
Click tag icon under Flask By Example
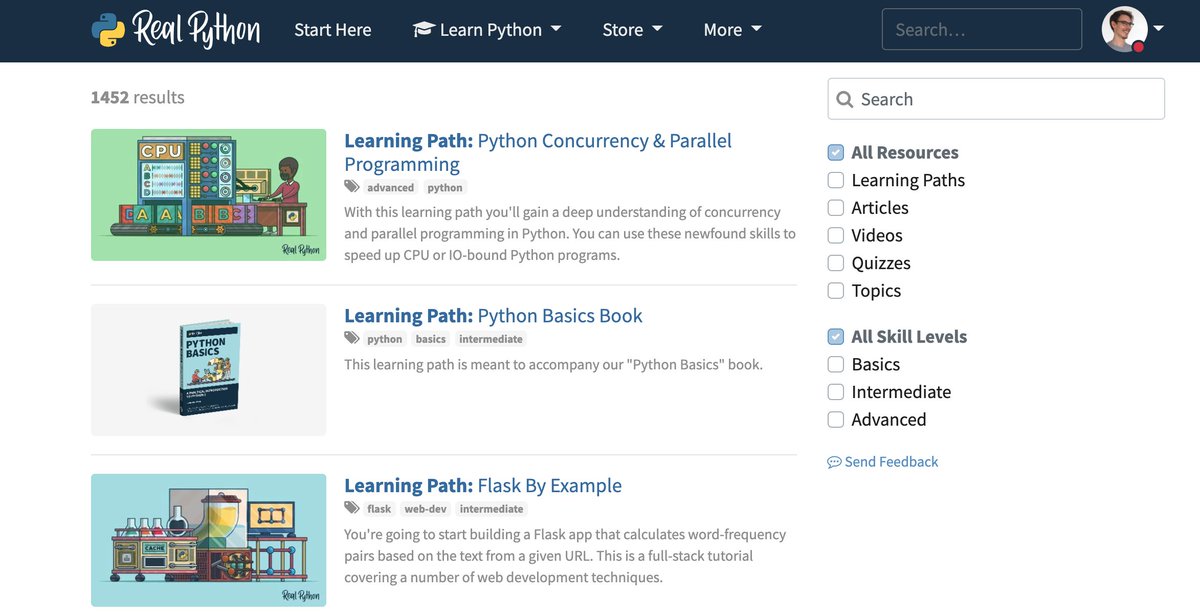pos(351,508)
